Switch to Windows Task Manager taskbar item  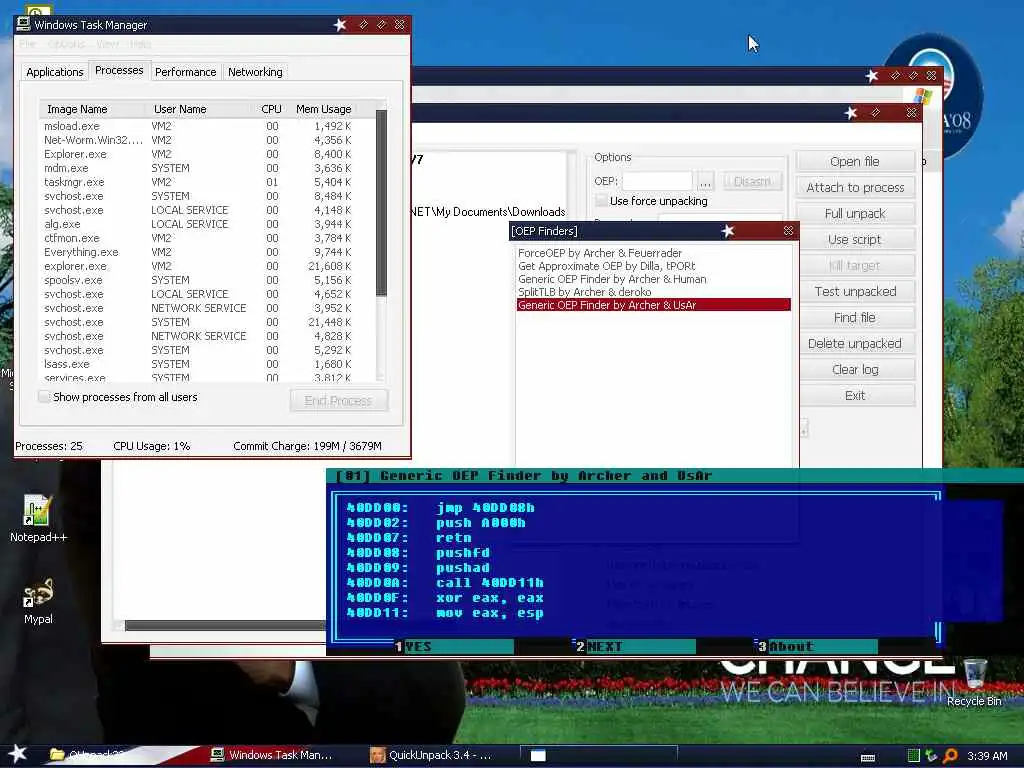tap(272, 755)
